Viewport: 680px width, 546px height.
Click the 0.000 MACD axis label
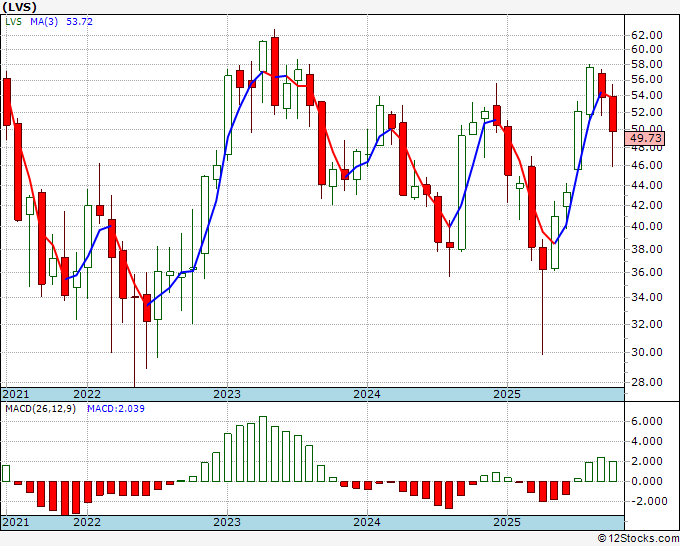tap(647, 481)
